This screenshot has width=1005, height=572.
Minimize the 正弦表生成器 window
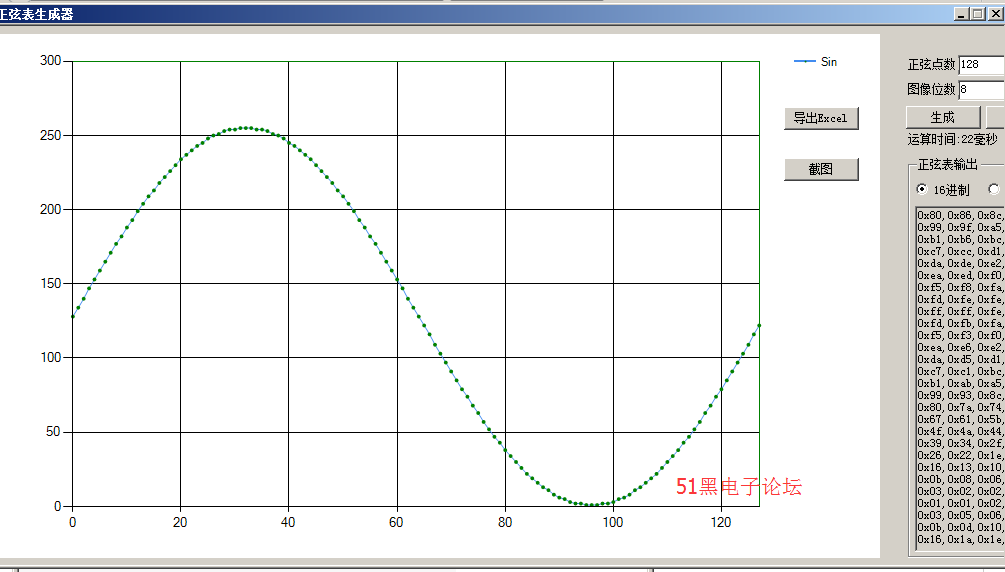(x=961, y=13)
